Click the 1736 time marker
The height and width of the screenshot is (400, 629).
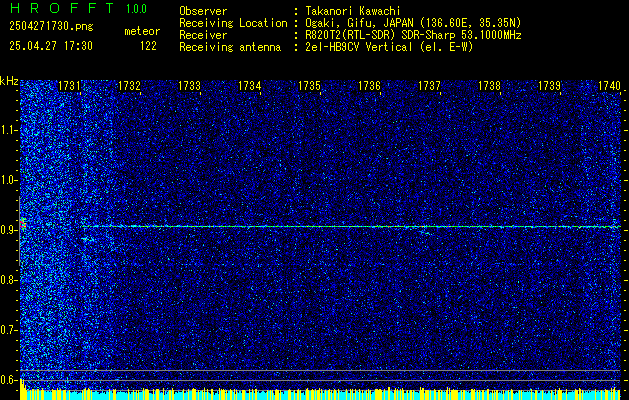pyautogui.click(x=369, y=85)
